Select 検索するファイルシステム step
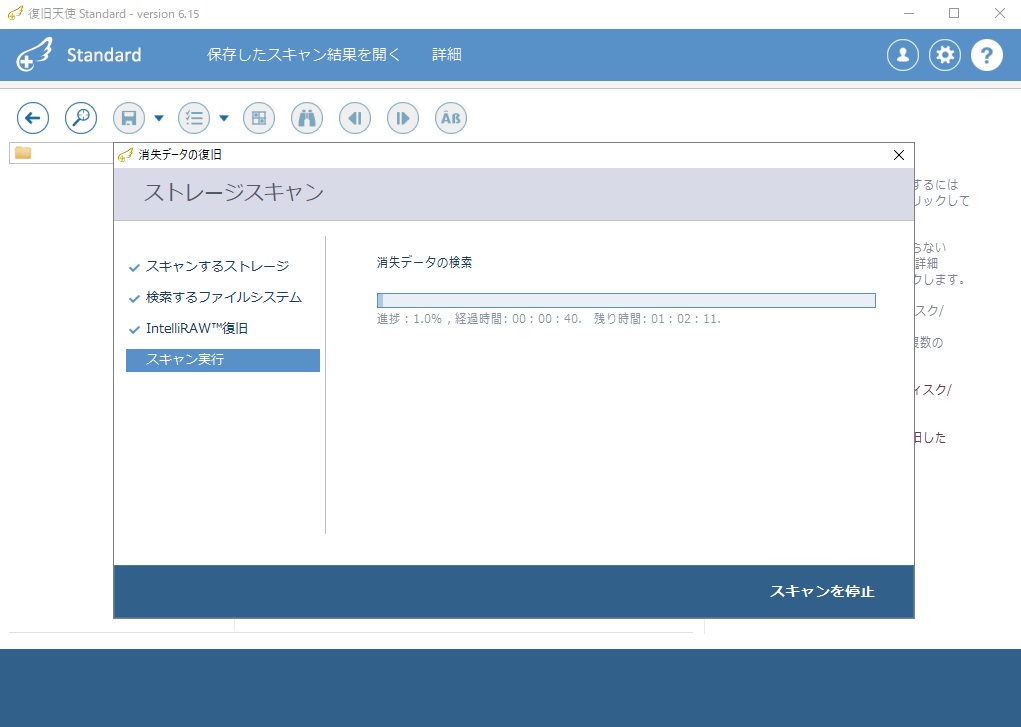 point(224,298)
